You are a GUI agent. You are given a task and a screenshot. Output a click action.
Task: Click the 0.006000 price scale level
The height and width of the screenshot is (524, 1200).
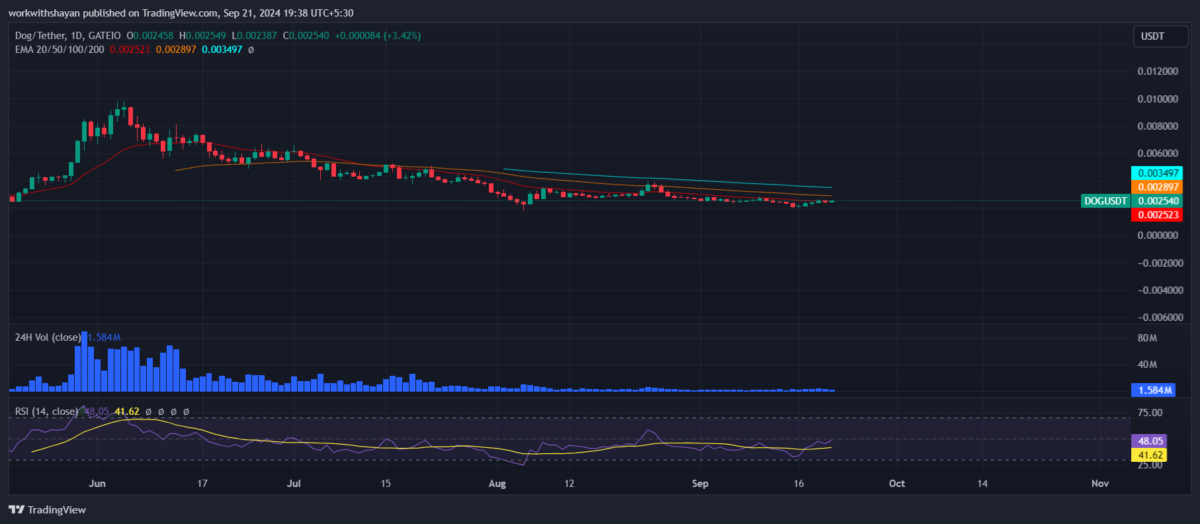(1157, 153)
